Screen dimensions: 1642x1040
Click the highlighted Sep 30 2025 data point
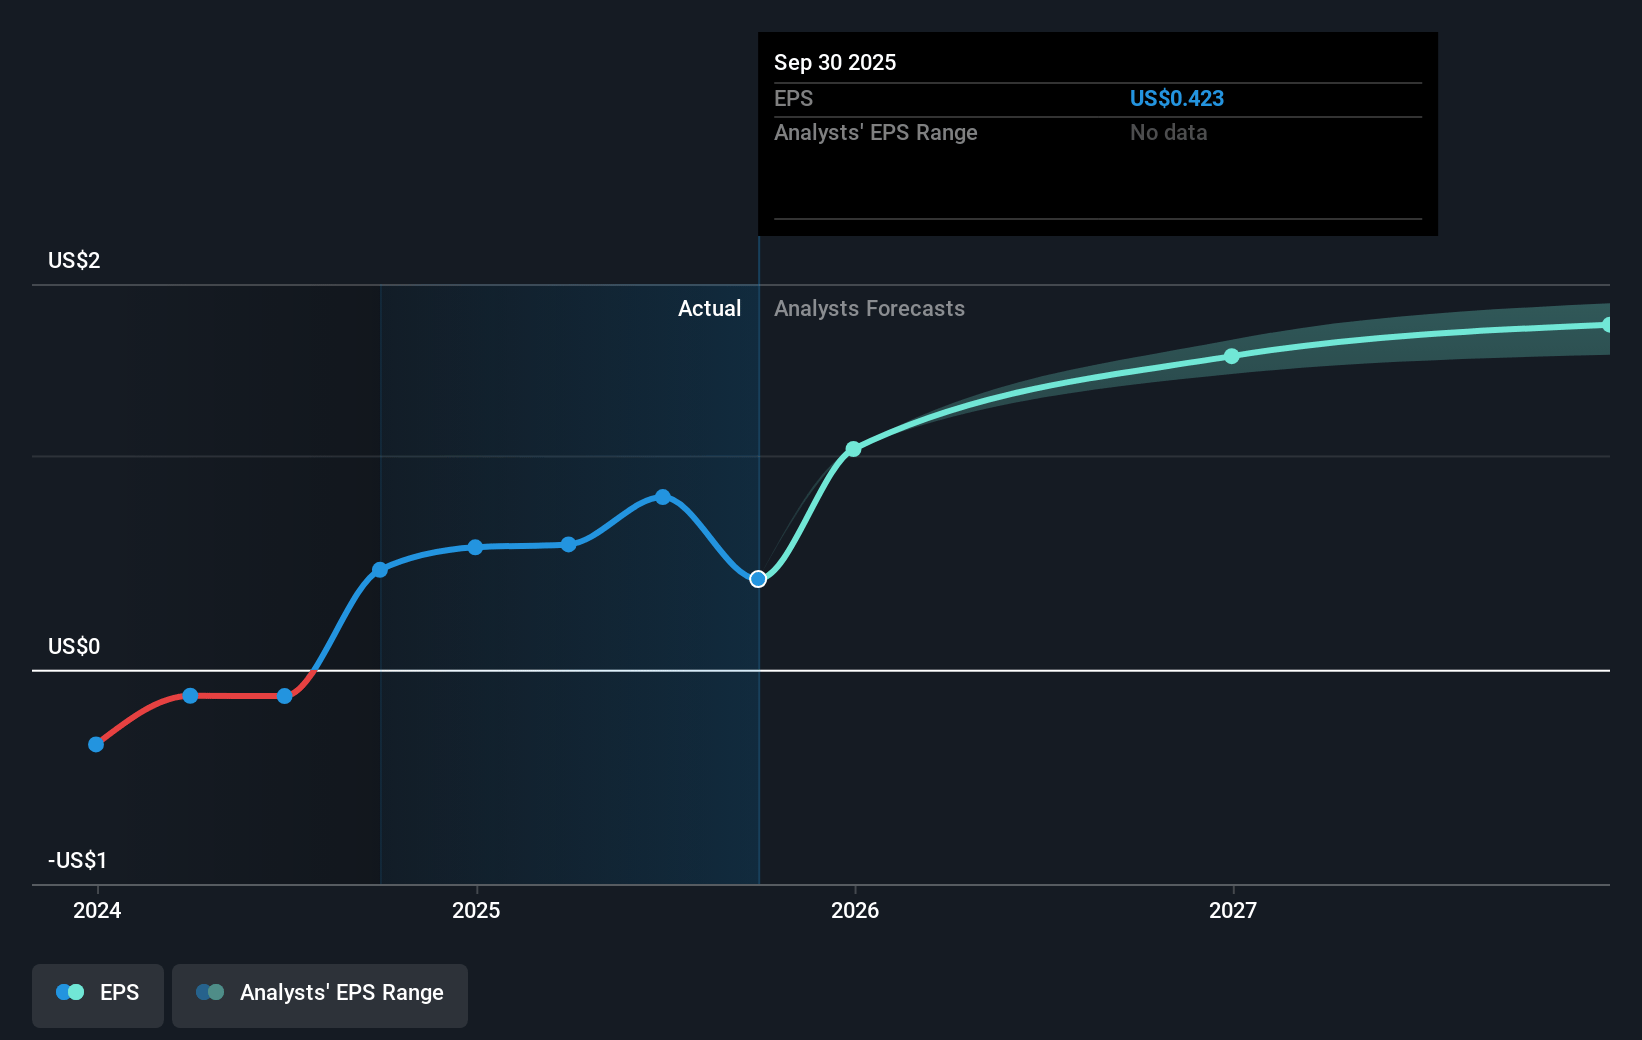(758, 579)
